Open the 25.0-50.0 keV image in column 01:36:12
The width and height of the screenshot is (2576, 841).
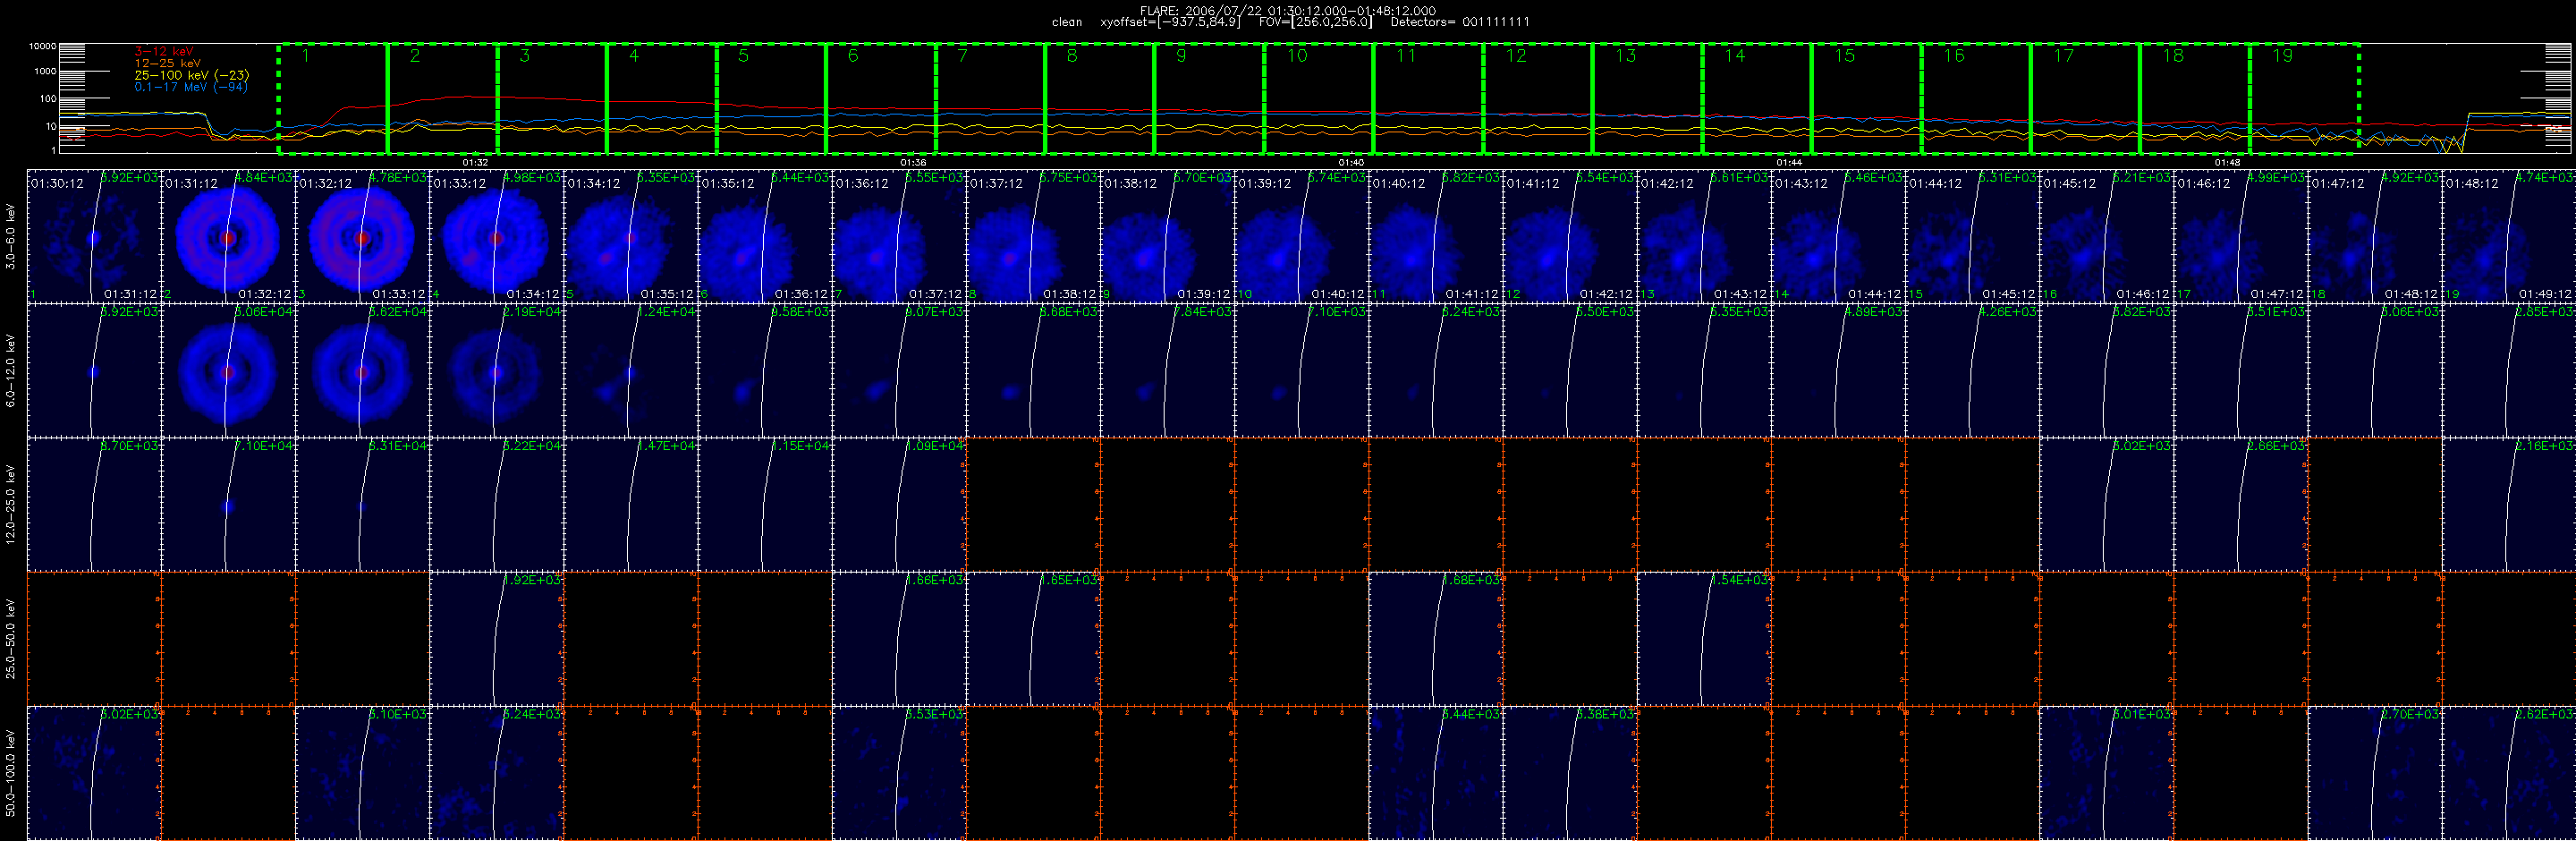[899, 639]
